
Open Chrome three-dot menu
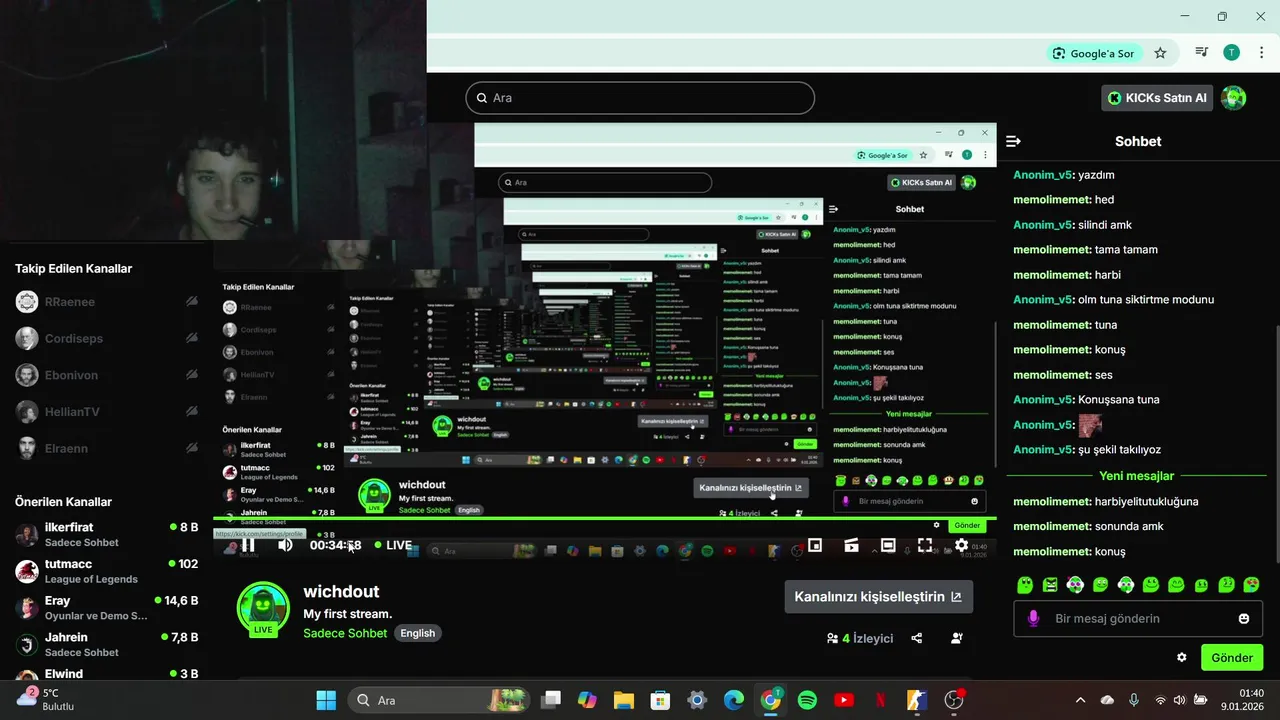pos(1260,53)
